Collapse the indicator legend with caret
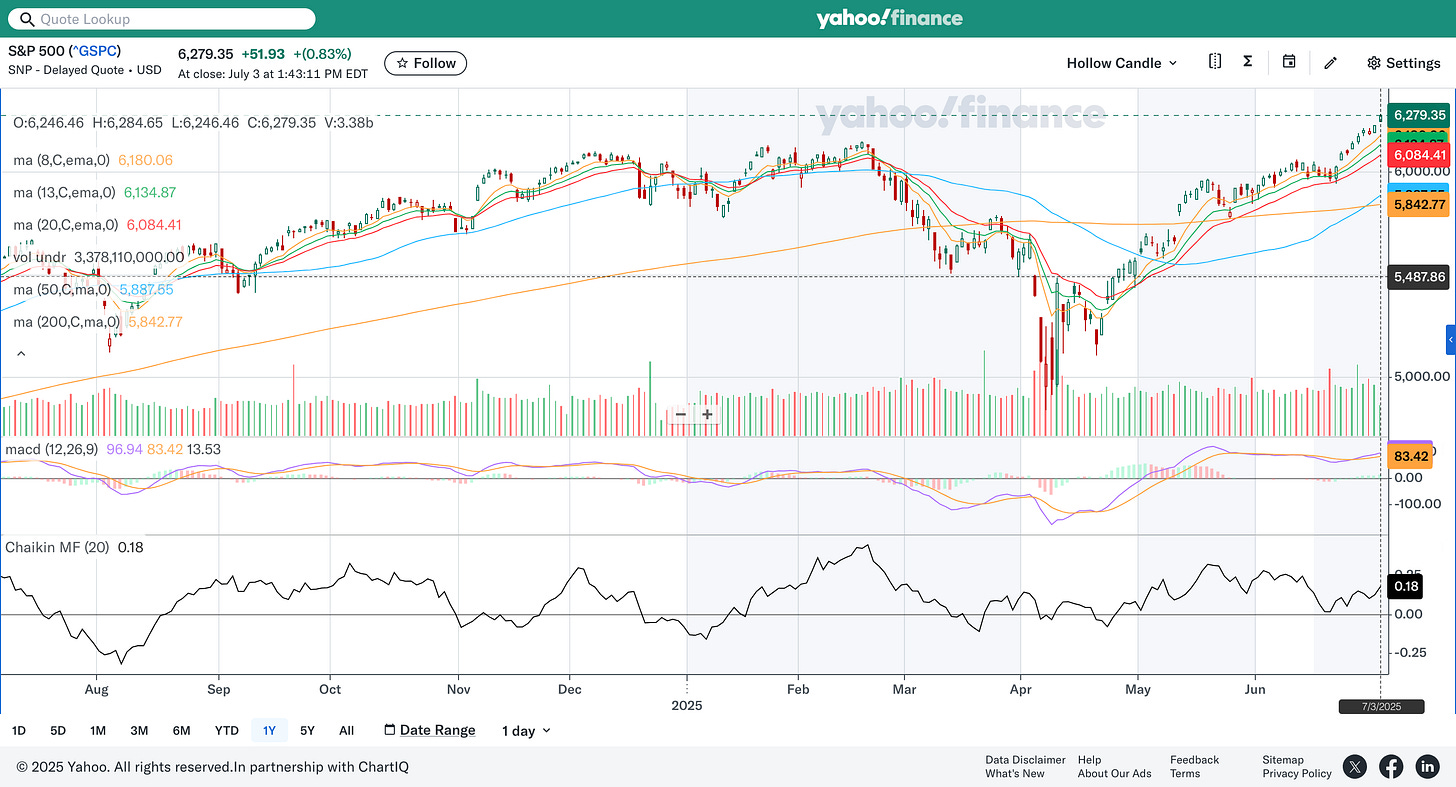 pyautogui.click(x=20, y=354)
